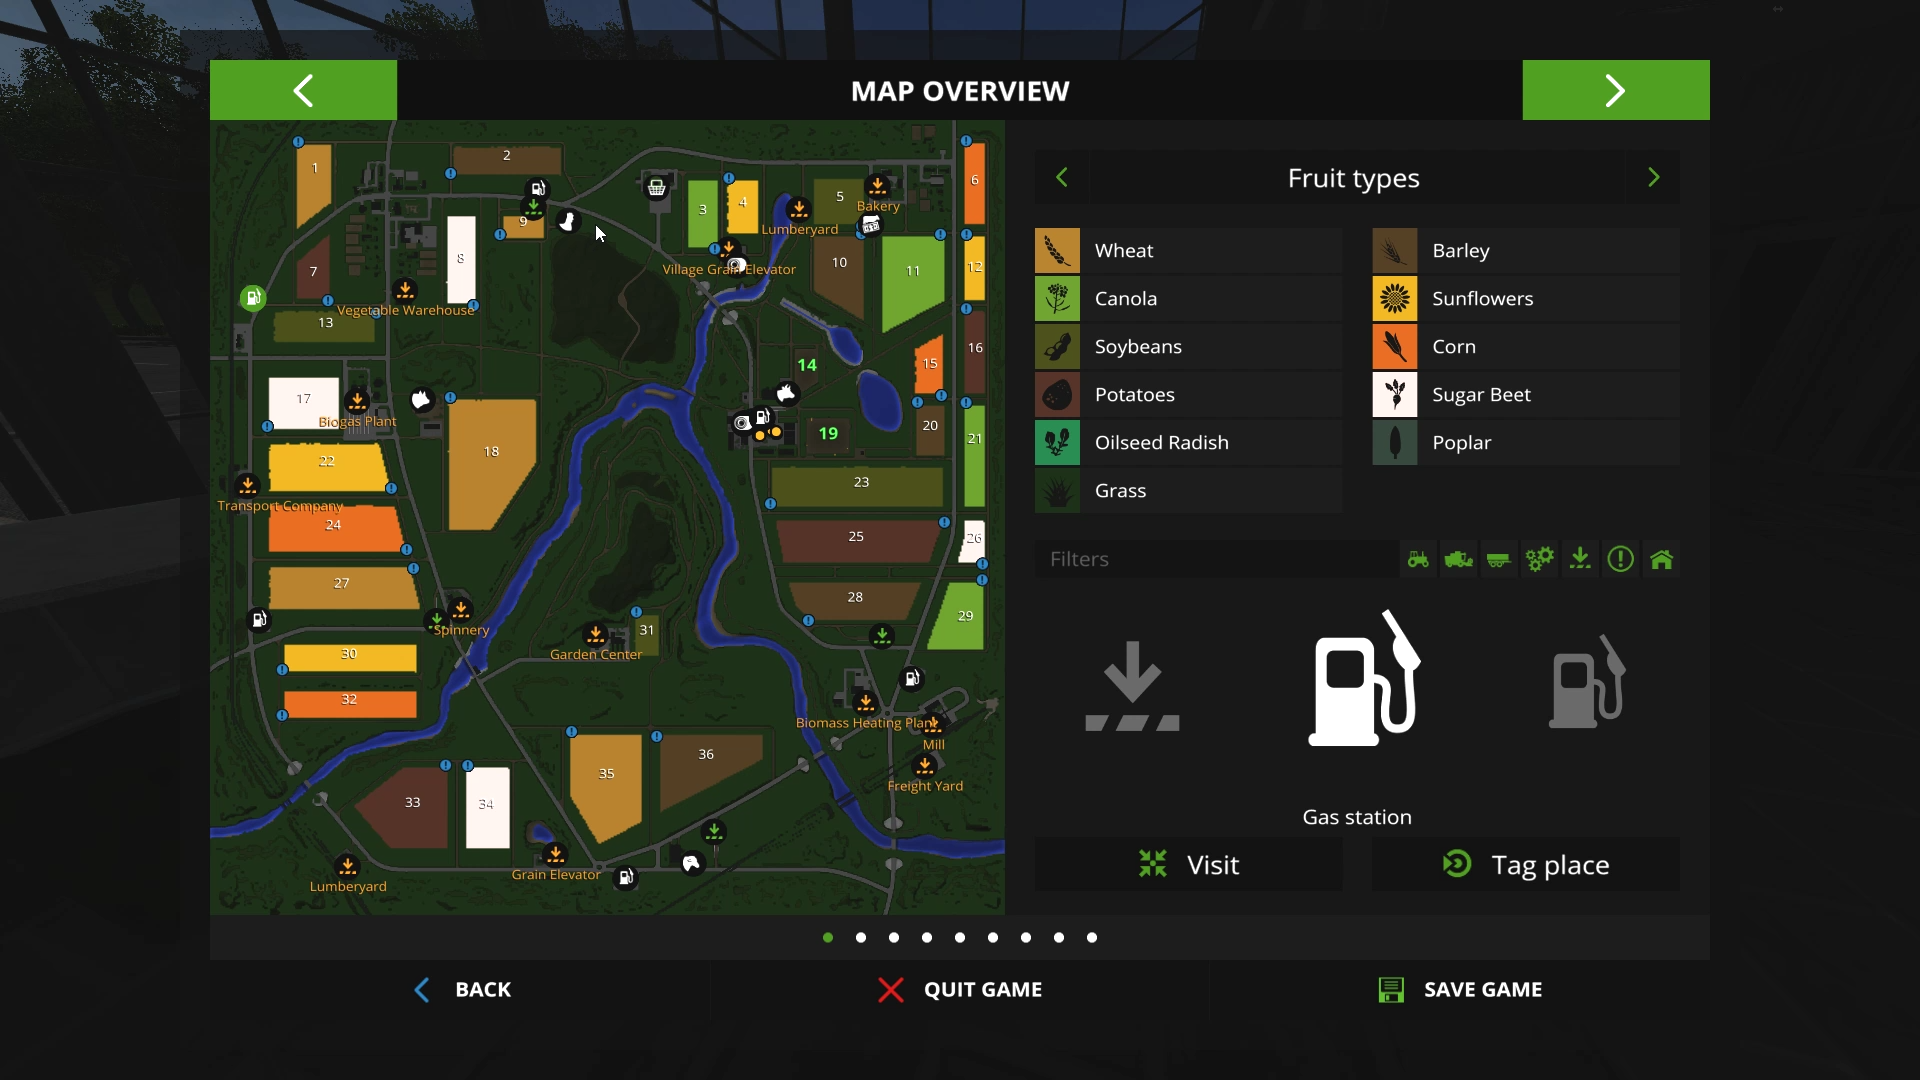Click the Biogas Plant unloading icon
Screen dimensions: 1920x1080
[x=357, y=401]
